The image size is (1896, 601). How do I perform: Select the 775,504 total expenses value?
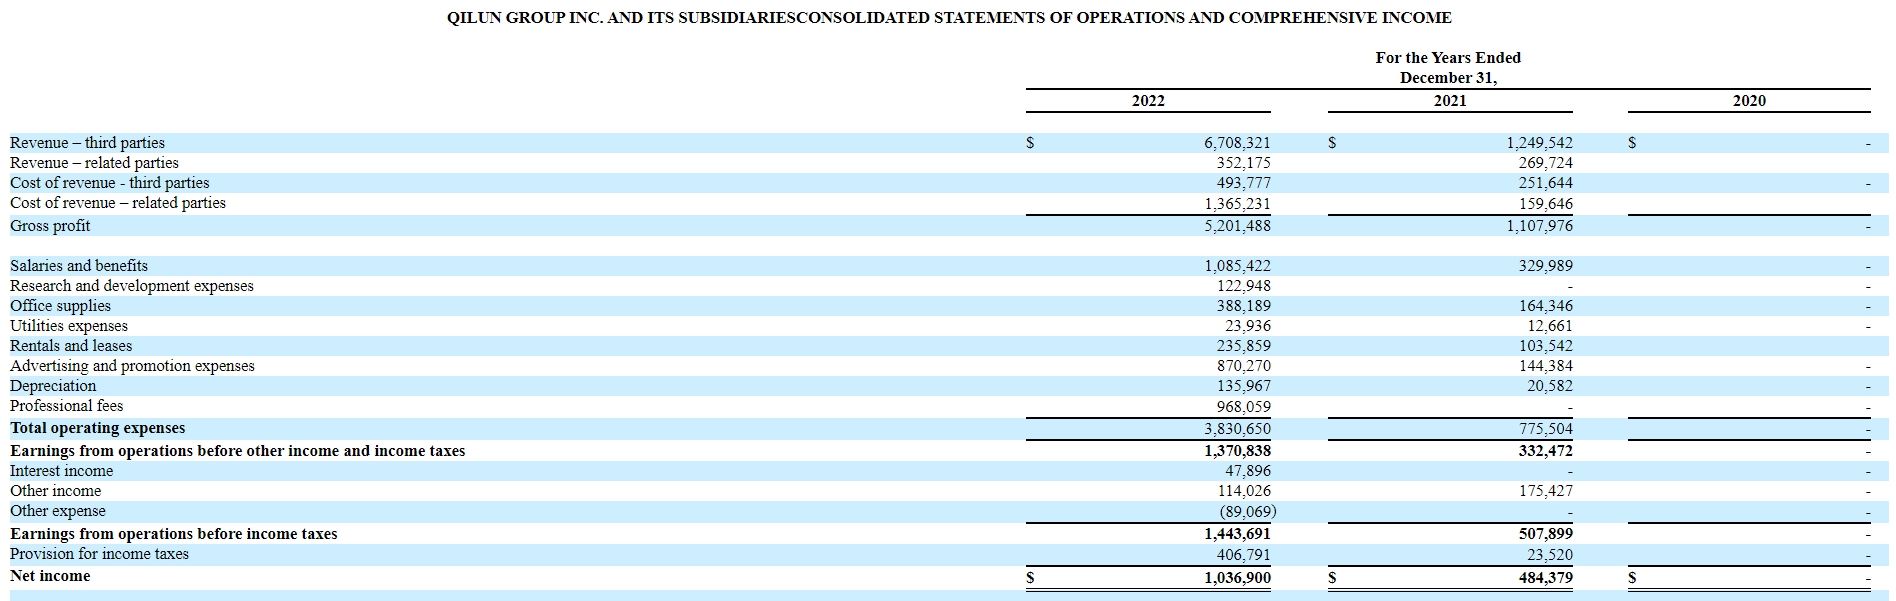[1545, 429]
